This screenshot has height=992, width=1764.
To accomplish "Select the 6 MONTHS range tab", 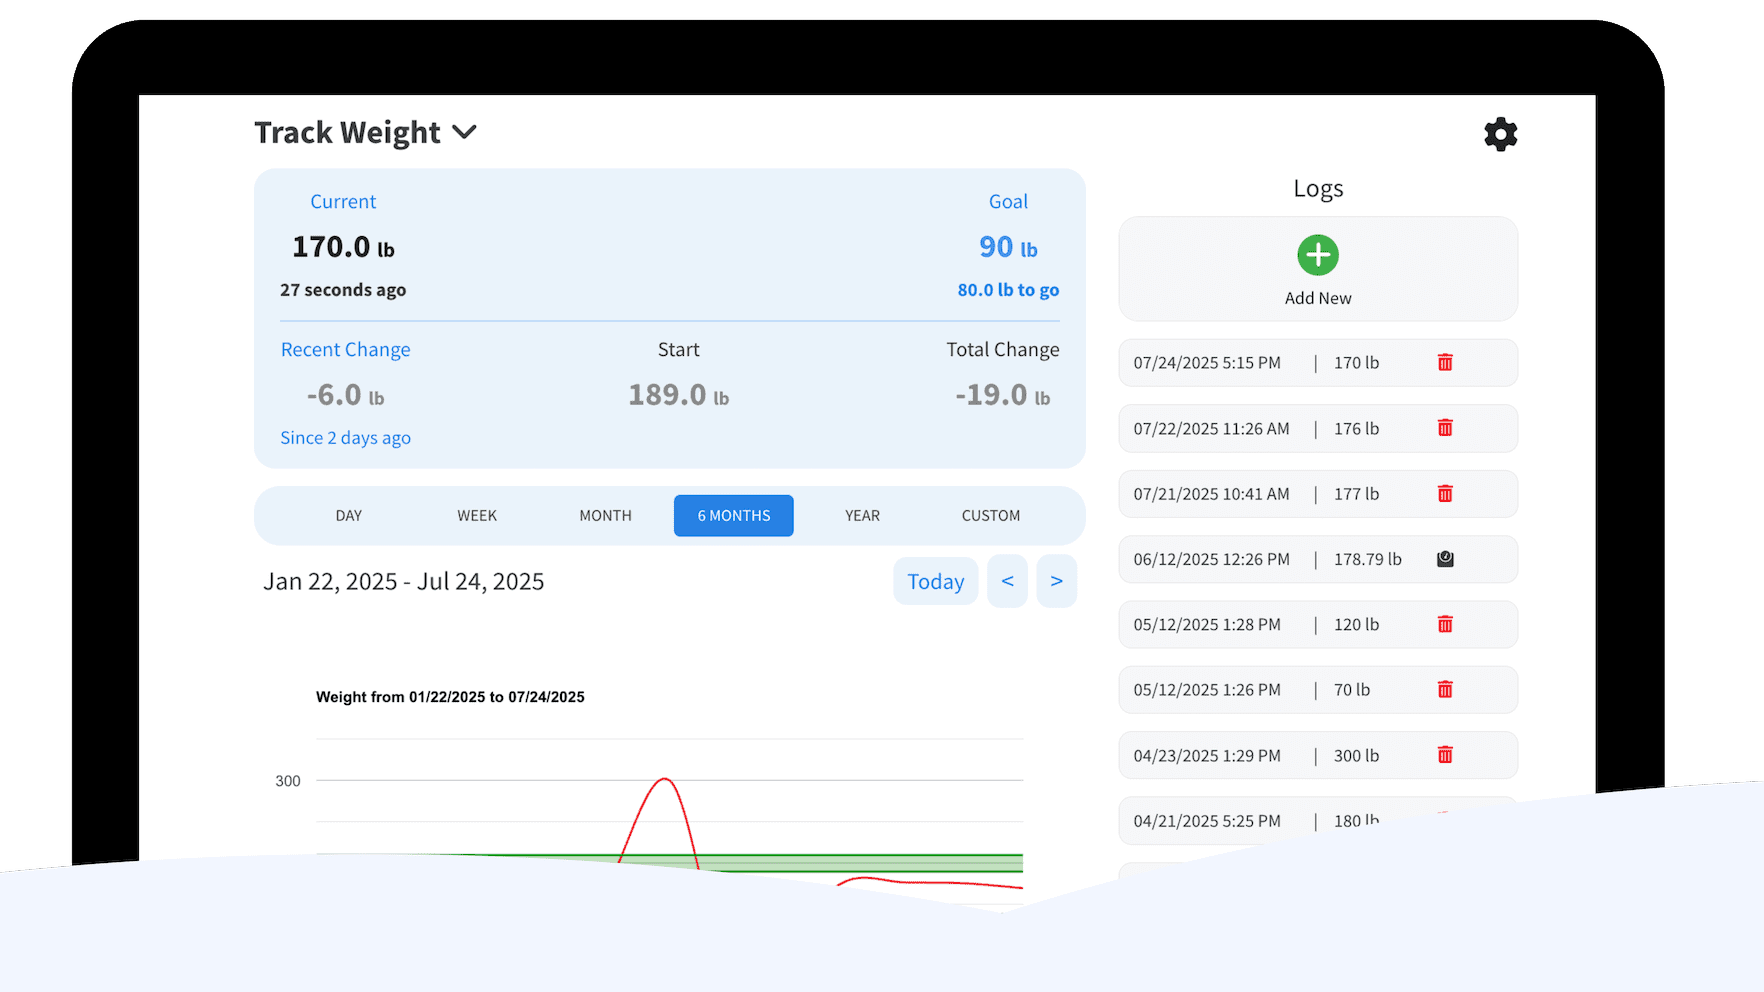I will point(733,516).
